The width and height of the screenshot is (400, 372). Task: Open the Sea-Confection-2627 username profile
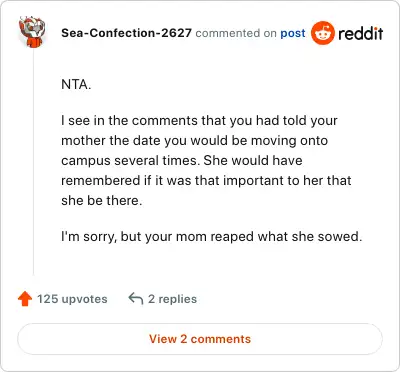click(x=126, y=33)
